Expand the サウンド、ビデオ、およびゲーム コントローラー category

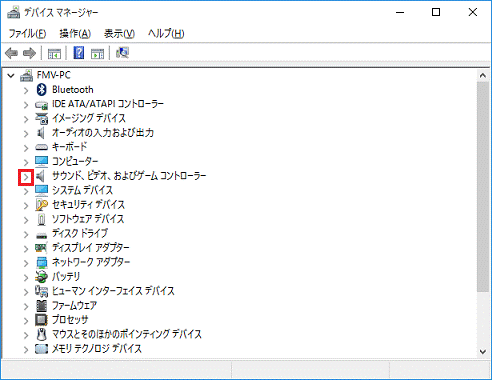tap(26, 177)
